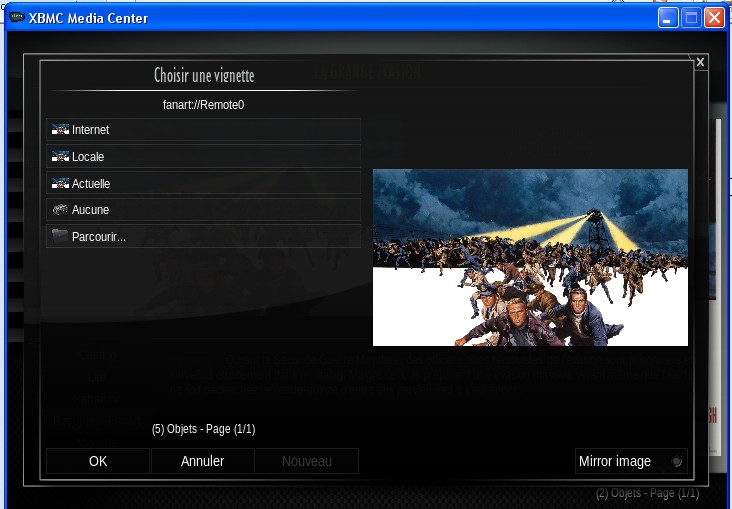This screenshot has height=509, width=732.
Task: Click the (5) Objets - Page (1/1) counter
Action: point(204,429)
